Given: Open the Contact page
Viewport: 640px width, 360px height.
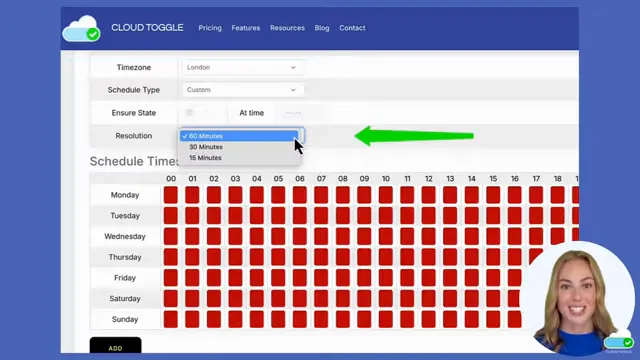Looking at the screenshot, I should pos(352,28).
